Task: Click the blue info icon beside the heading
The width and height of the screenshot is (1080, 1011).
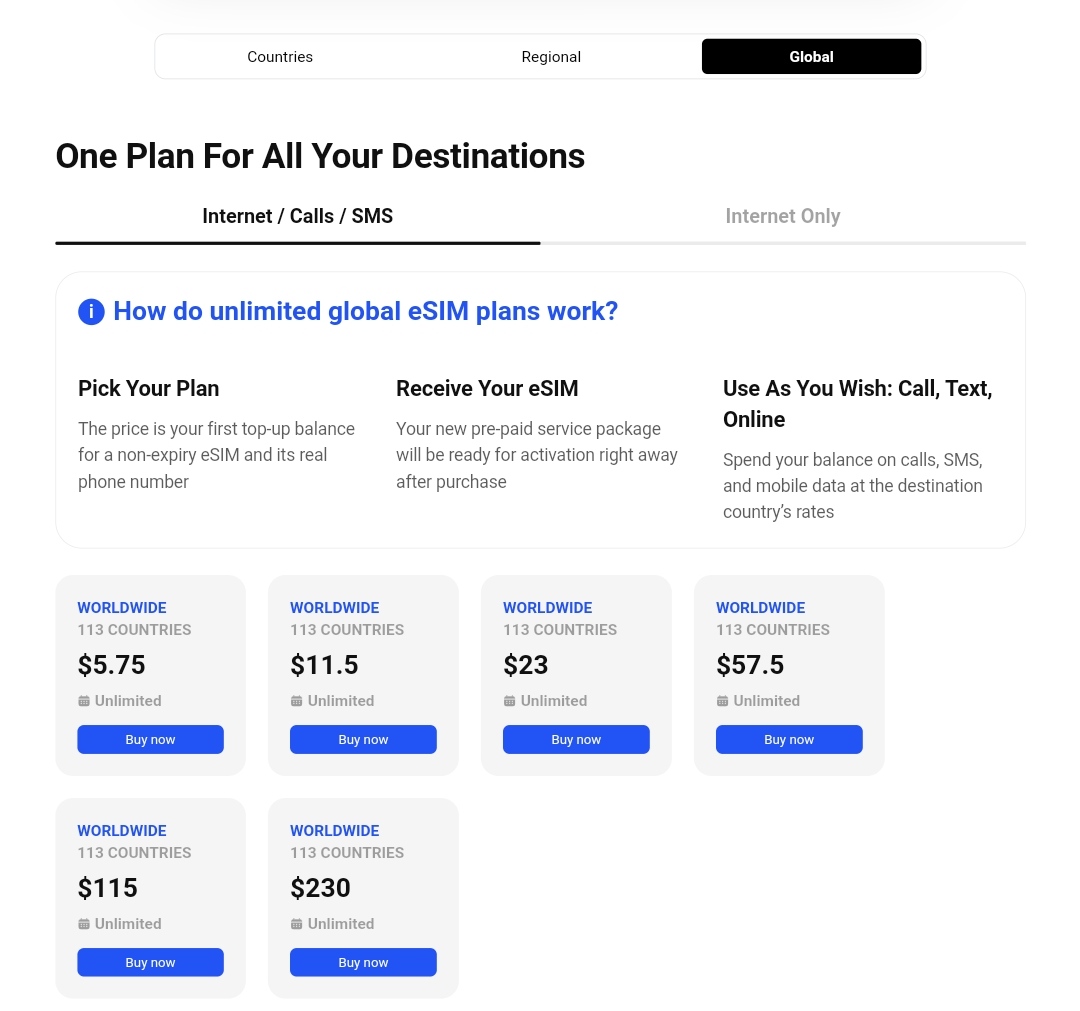Action: click(91, 312)
